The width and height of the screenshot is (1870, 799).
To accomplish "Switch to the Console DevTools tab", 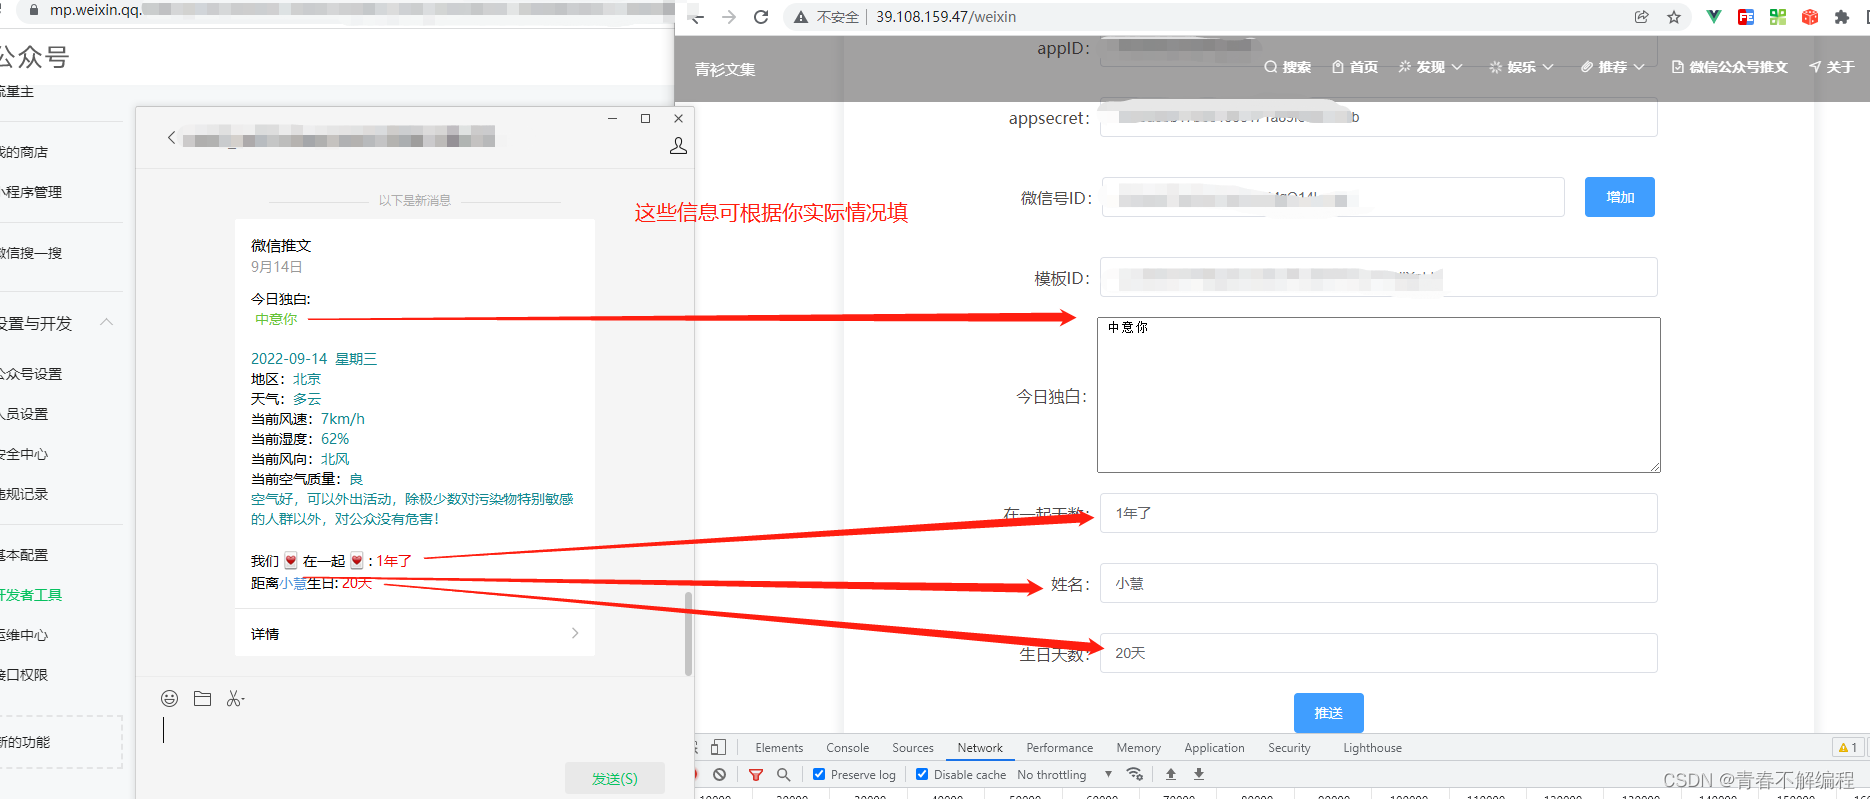I will tap(847, 747).
